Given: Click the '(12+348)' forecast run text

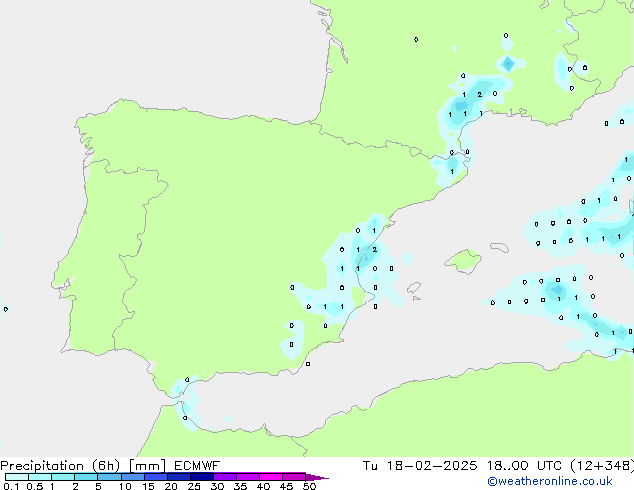Looking at the screenshot, I should point(602,466).
